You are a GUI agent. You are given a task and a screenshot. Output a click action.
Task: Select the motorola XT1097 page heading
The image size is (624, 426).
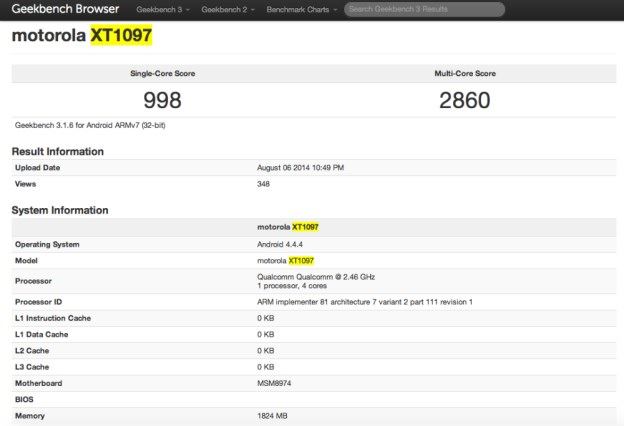pyautogui.click(x=82, y=35)
